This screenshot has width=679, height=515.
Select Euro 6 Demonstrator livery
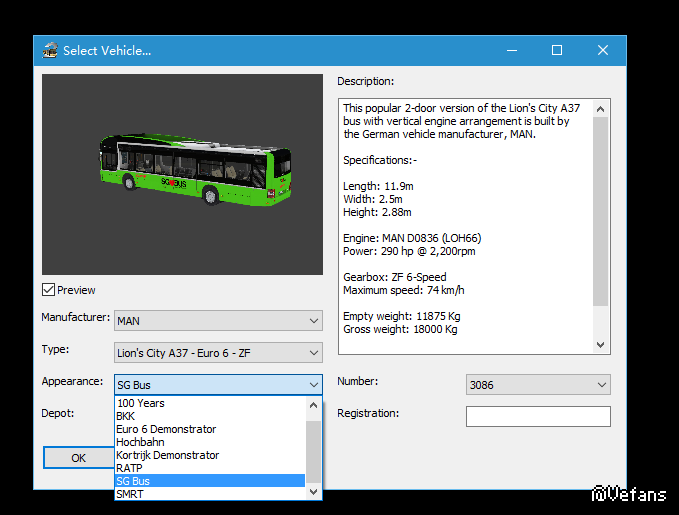(166, 429)
